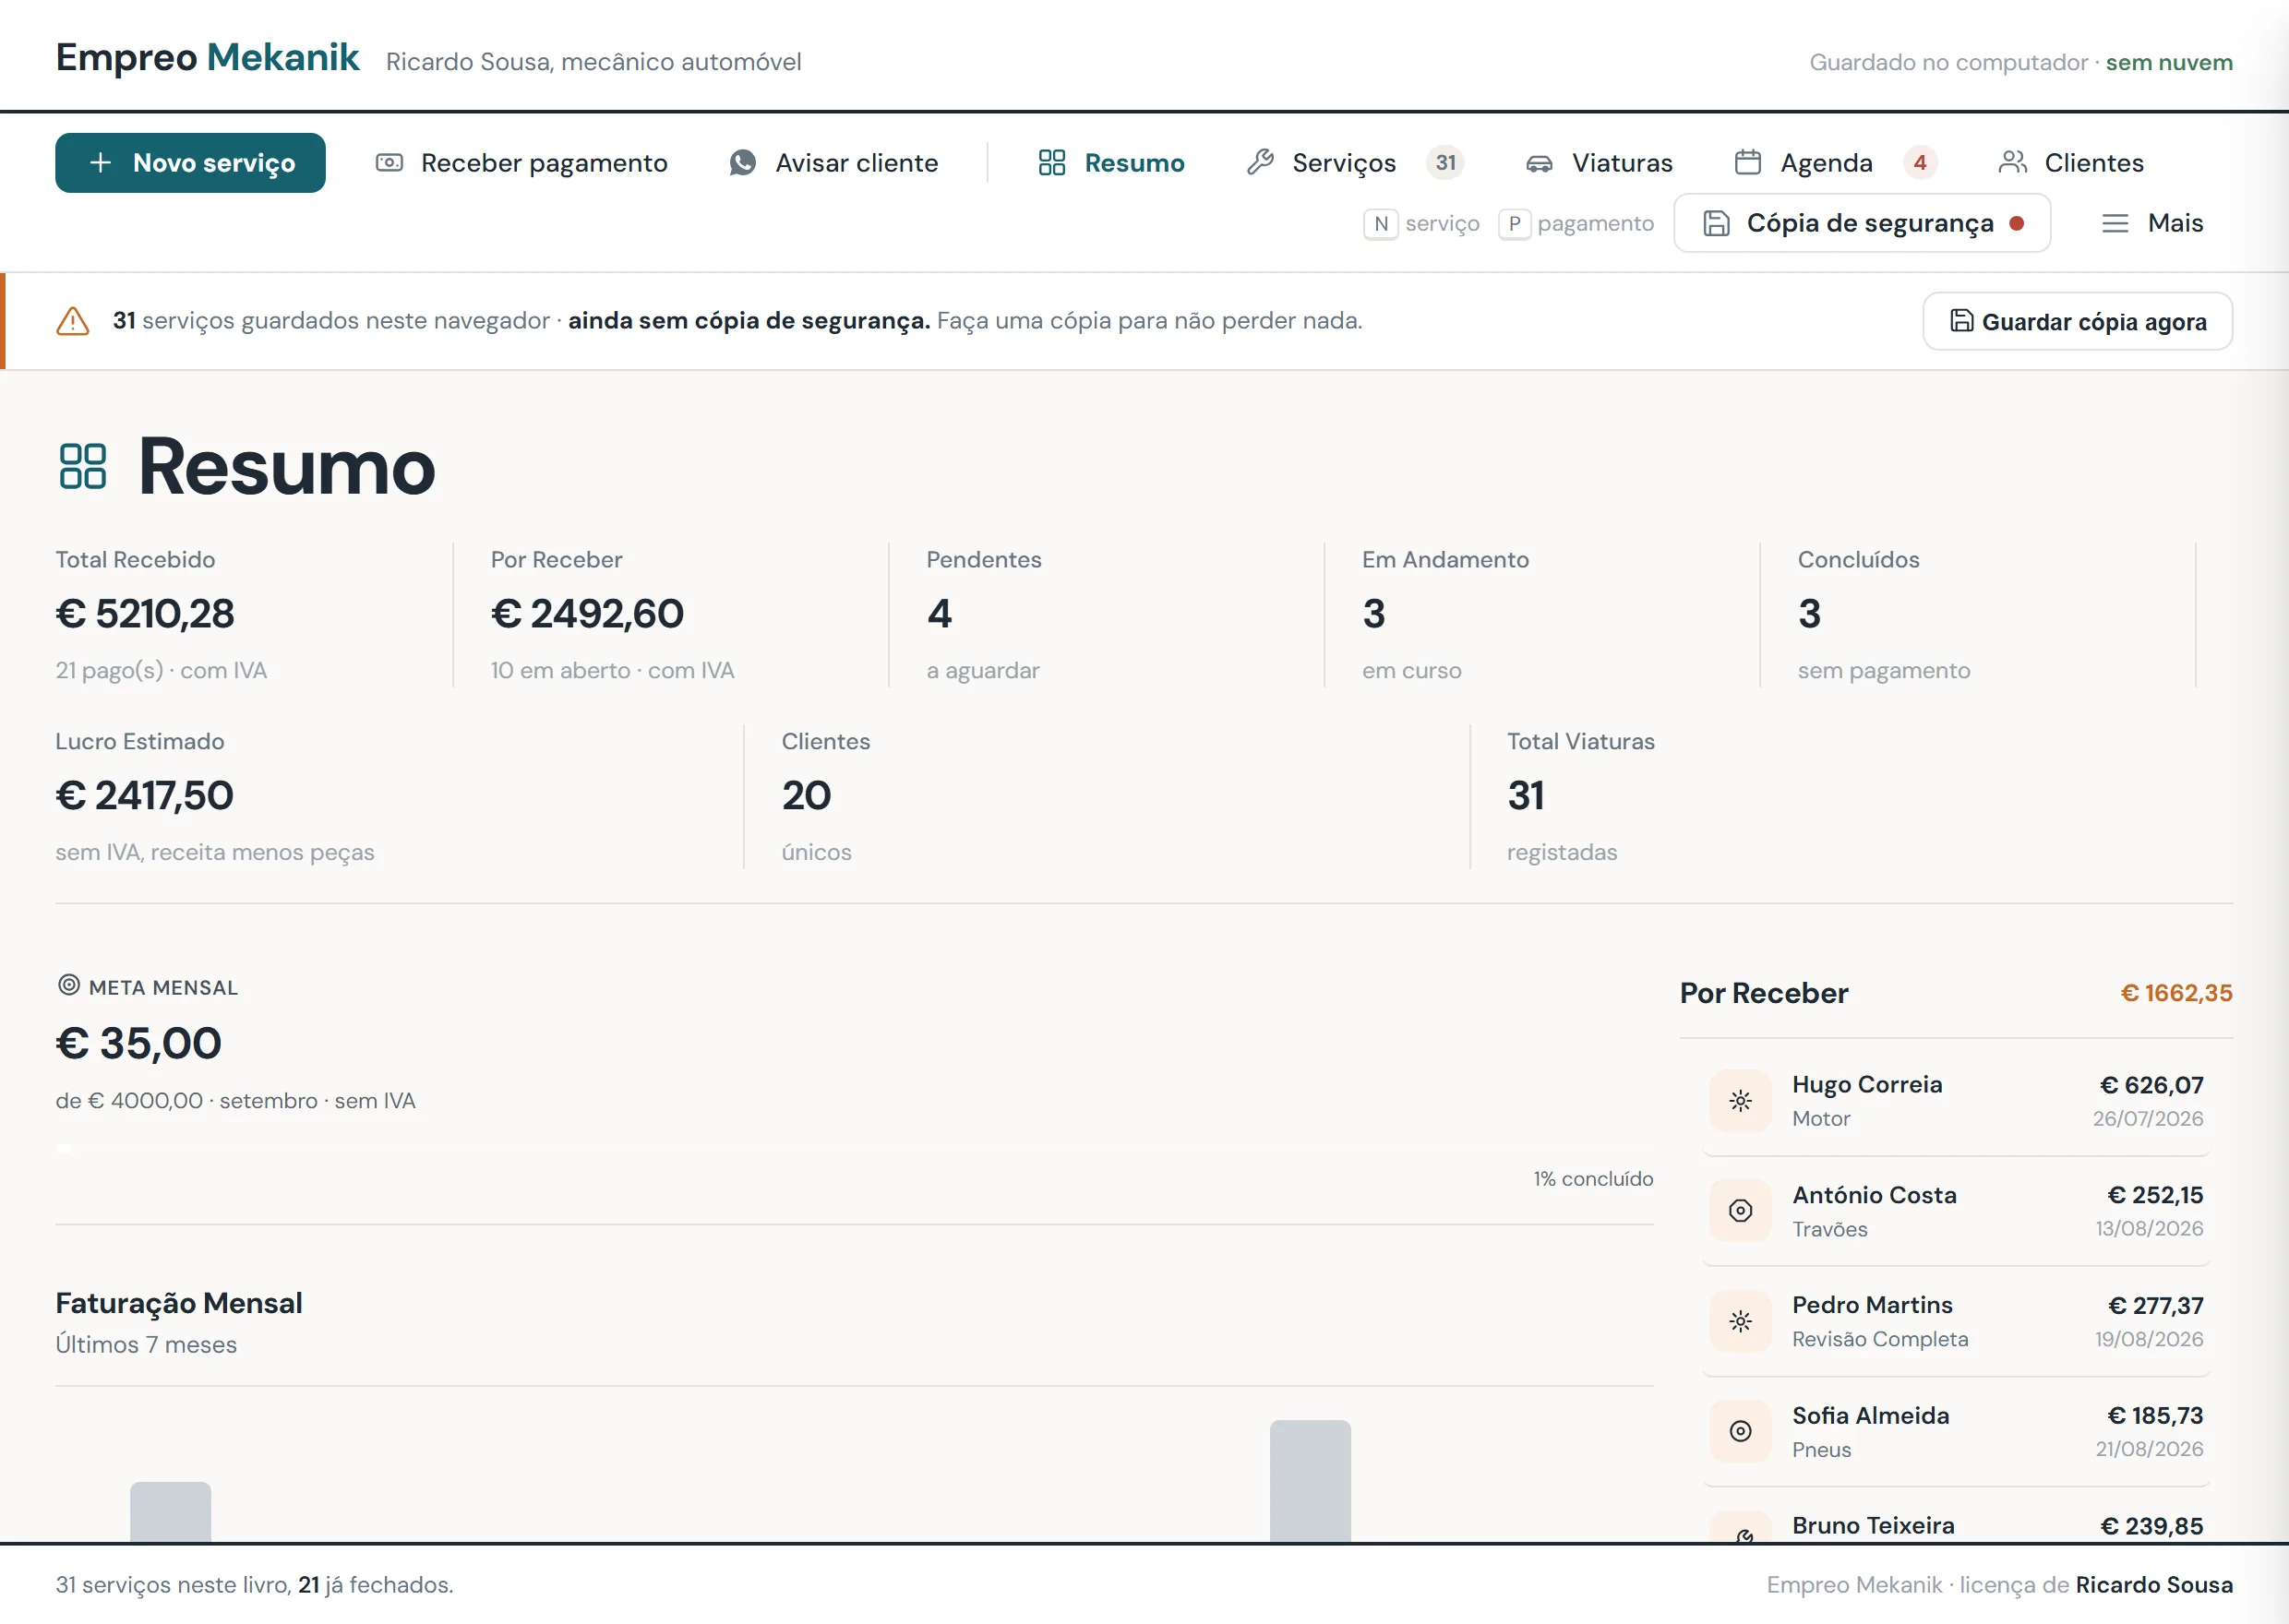Click the calendar icon beside Agenda

(x=1748, y=162)
